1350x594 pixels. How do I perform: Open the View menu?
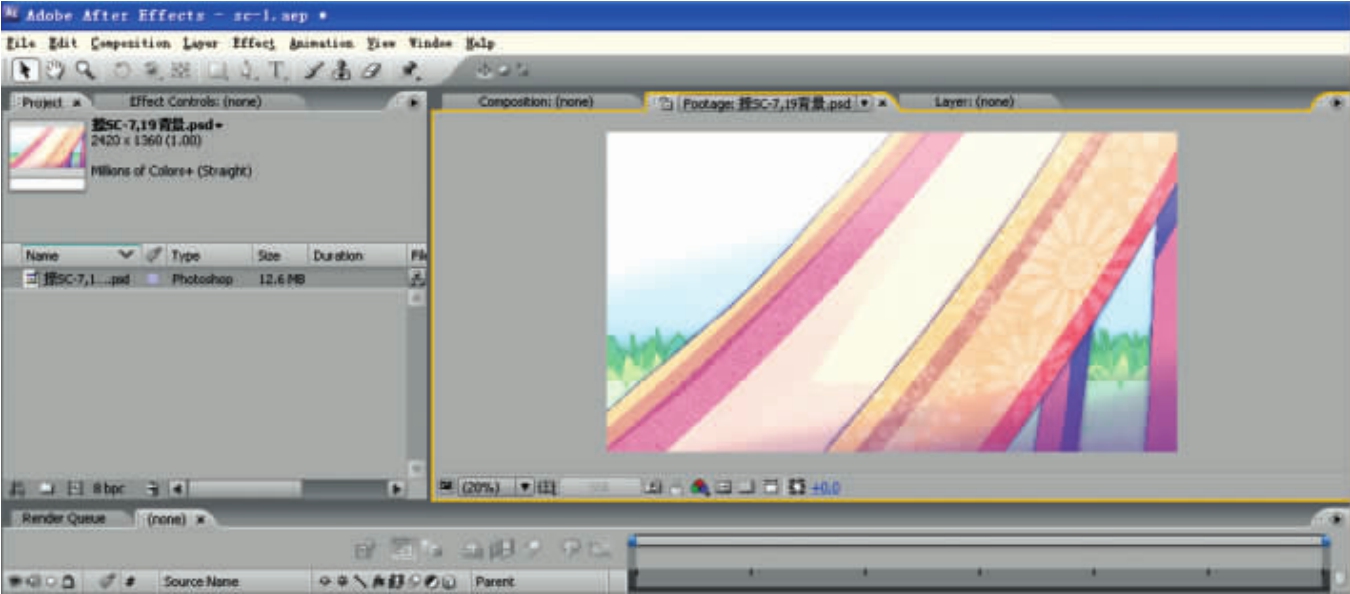[381, 44]
